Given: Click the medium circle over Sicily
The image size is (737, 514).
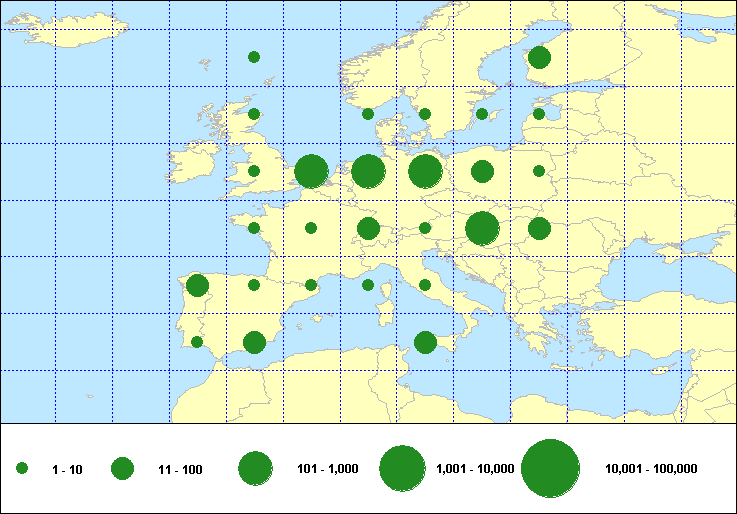Looking at the screenshot, I should click(x=425, y=342).
